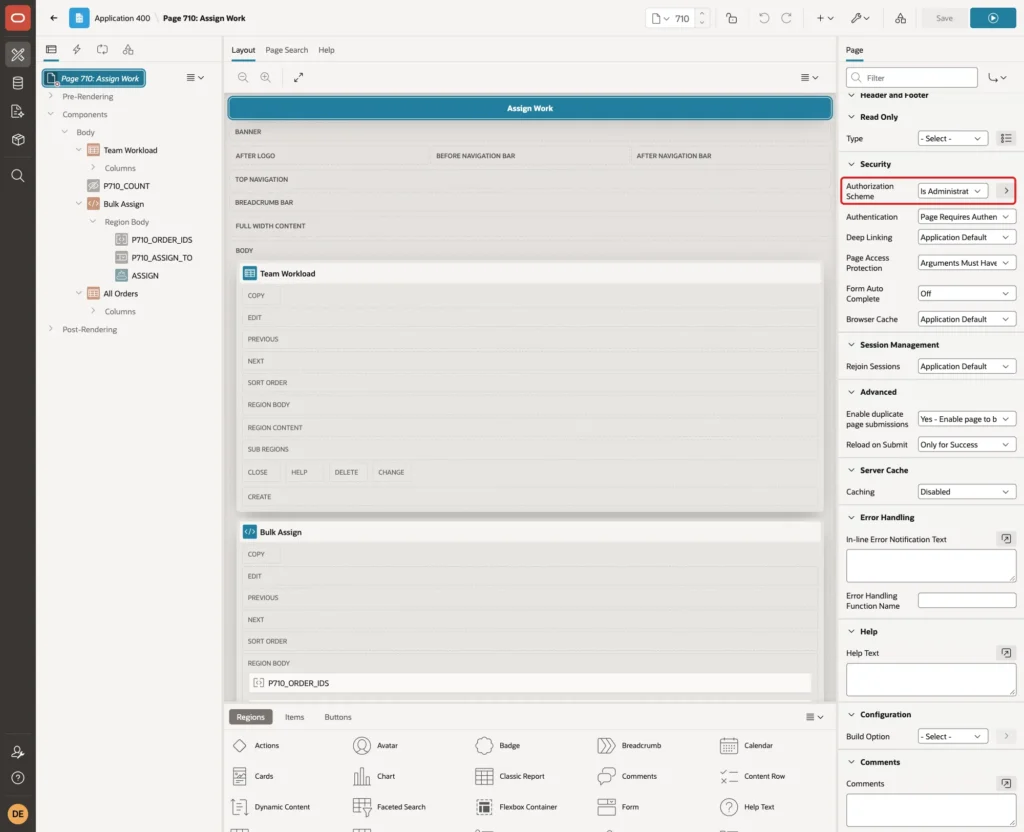The height and width of the screenshot is (832, 1024).
Task: Zoom out the layout view
Action: click(x=243, y=77)
